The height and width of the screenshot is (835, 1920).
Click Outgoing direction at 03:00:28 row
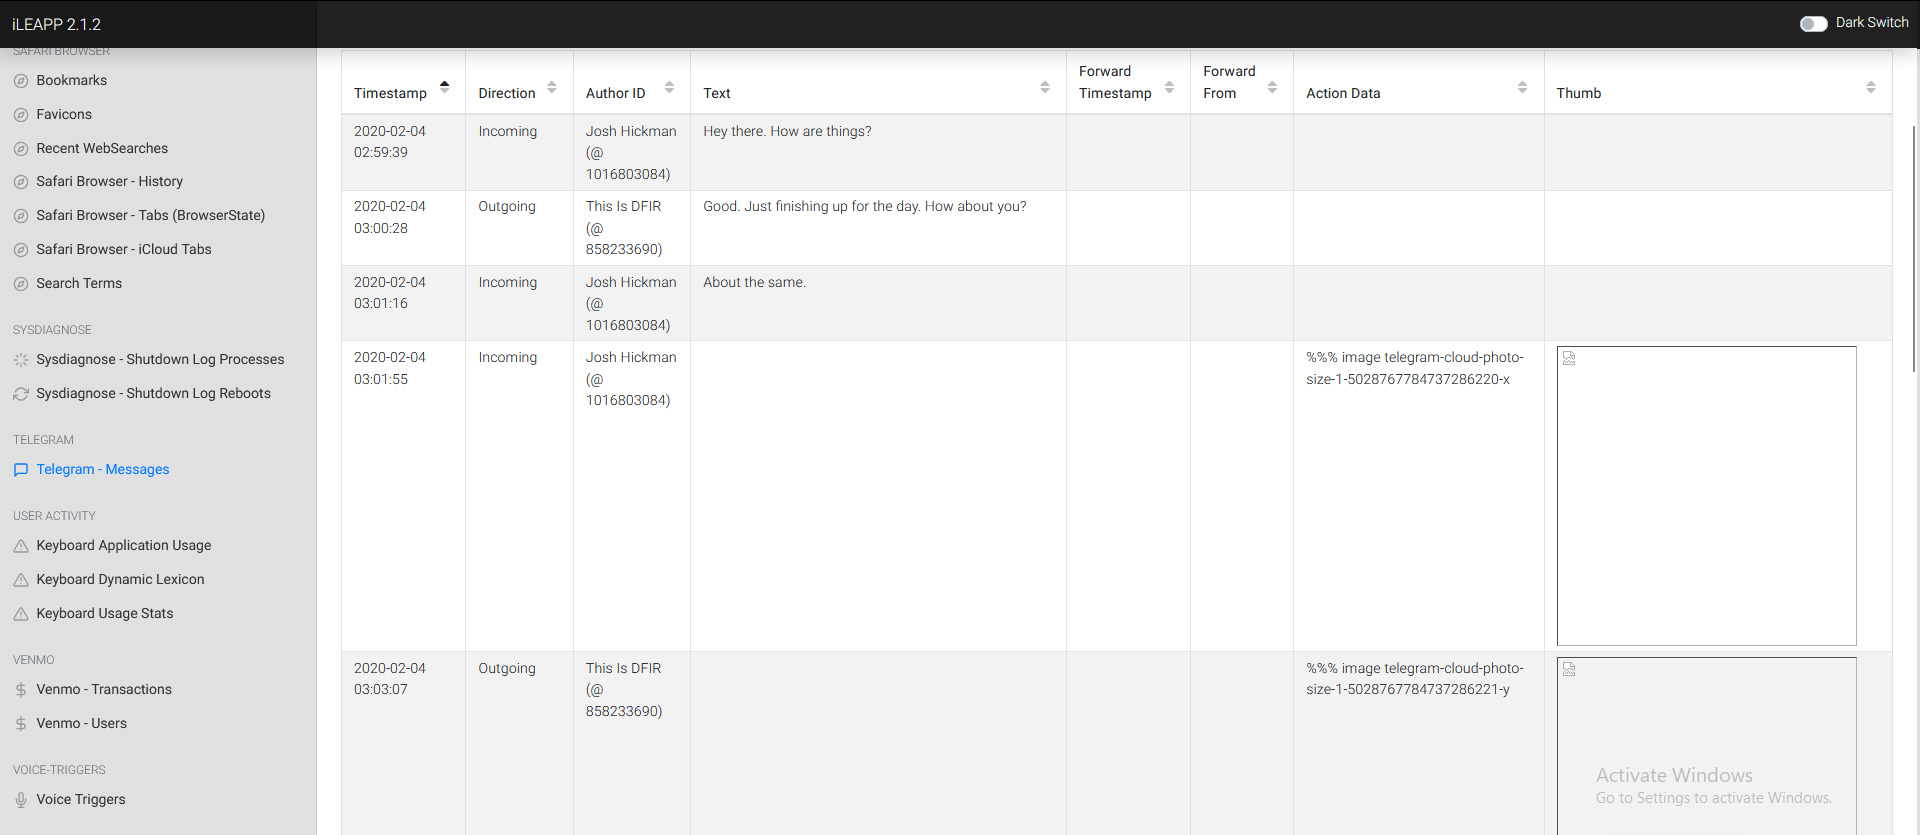pyautogui.click(x=507, y=206)
